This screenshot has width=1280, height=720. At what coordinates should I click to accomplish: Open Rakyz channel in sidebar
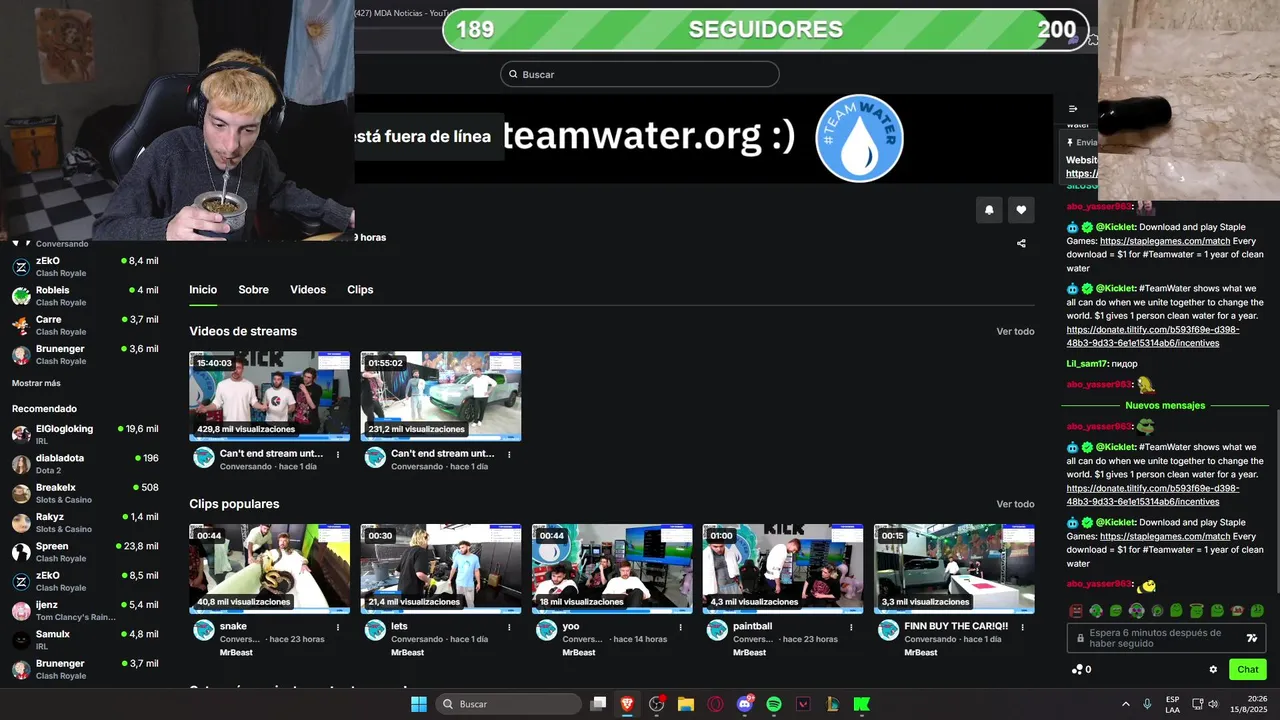click(x=85, y=523)
